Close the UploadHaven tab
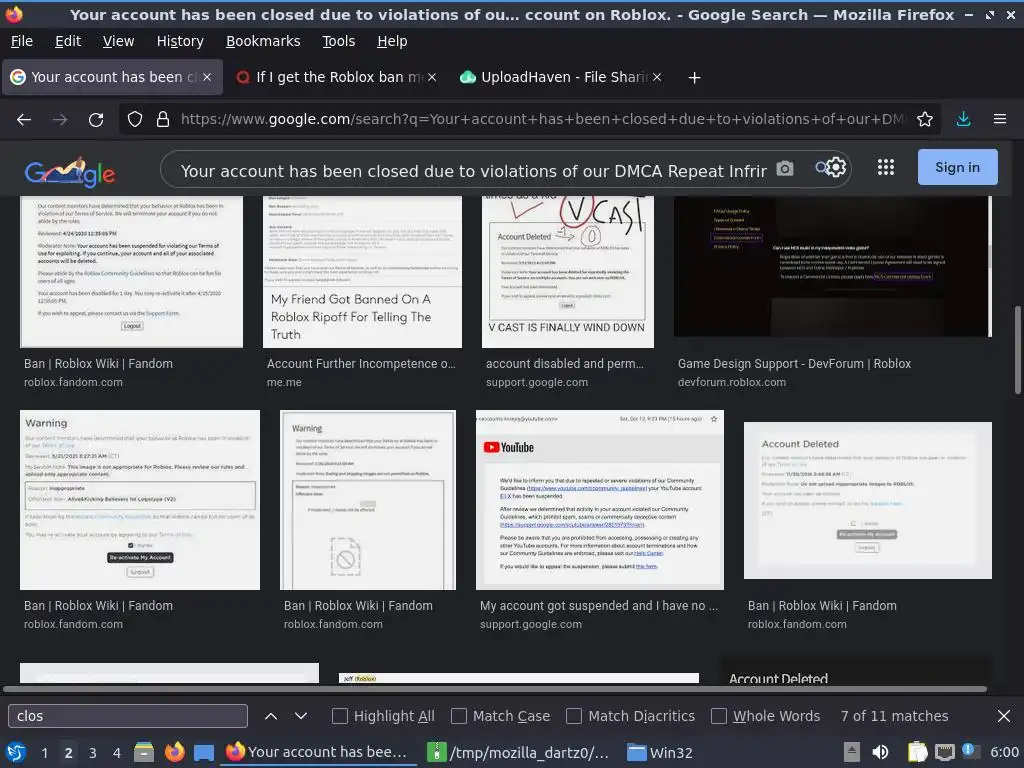The width and height of the screenshot is (1024, 768). 657,77
